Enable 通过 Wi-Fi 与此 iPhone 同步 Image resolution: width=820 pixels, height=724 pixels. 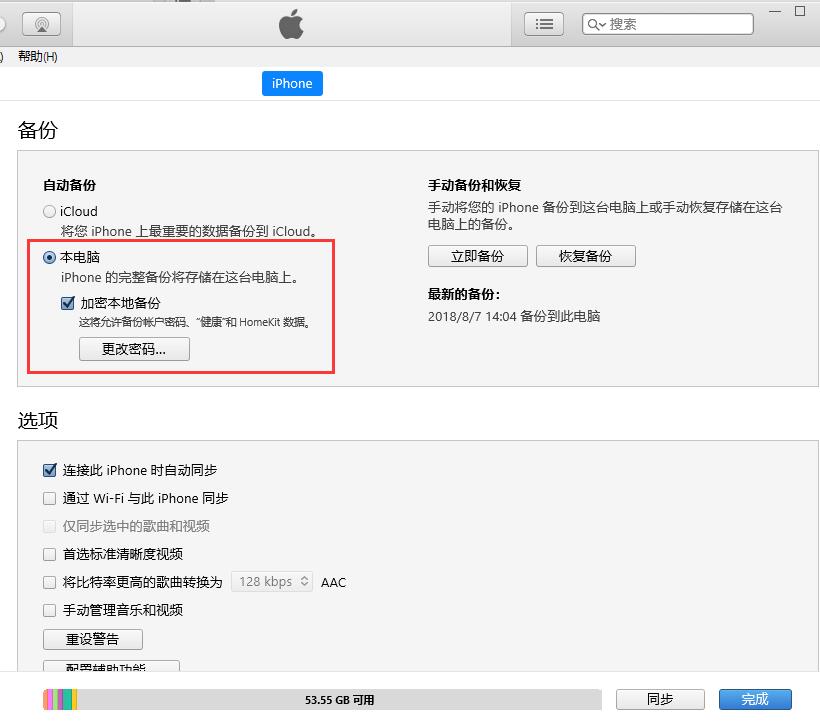[49, 498]
